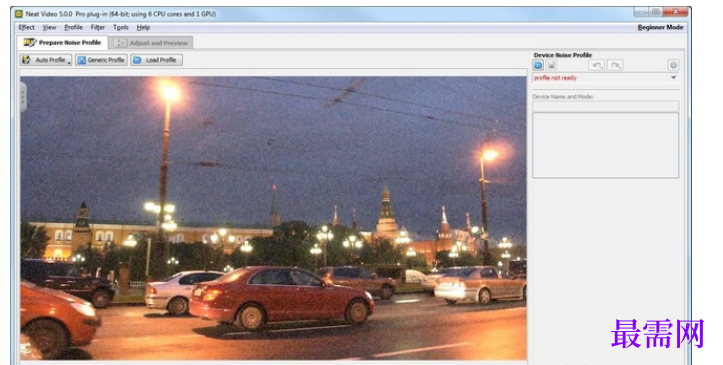The width and height of the screenshot is (723, 365).
Task: Open profile from file icon
Action: click(538, 65)
